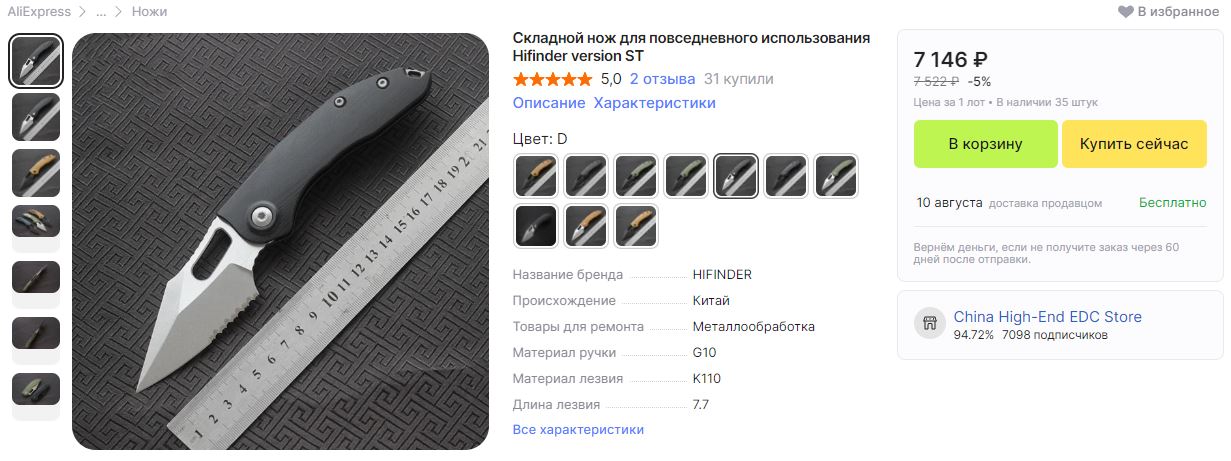This screenshot has height=461, width=1231.
Task: Select the third gallery thumbnail with tan handle
Action: click(x=36, y=172)
